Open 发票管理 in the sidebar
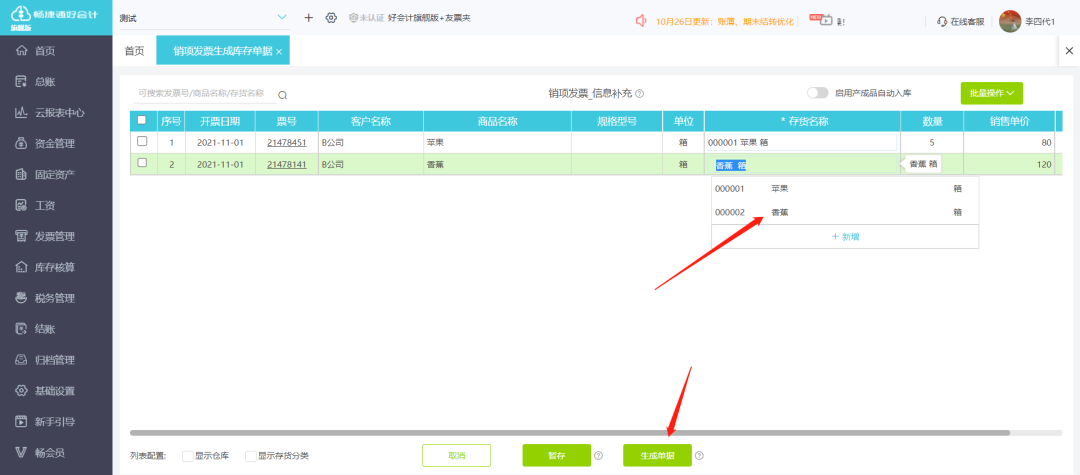The width and height of the screenshot is (1080, 475). tap(55, 236)
